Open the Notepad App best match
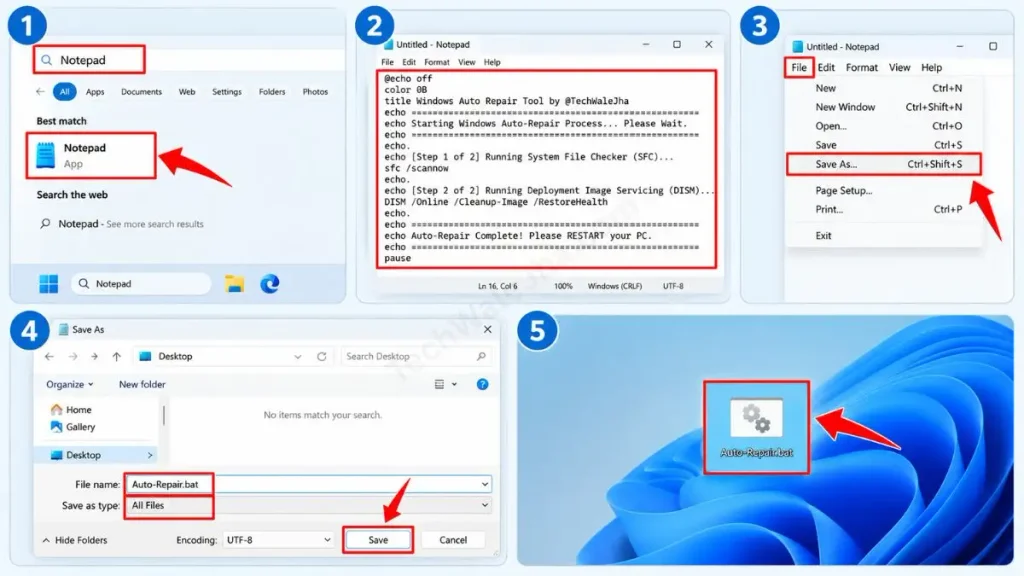Viewport: 1024px width, 576px height. point(91,155)
